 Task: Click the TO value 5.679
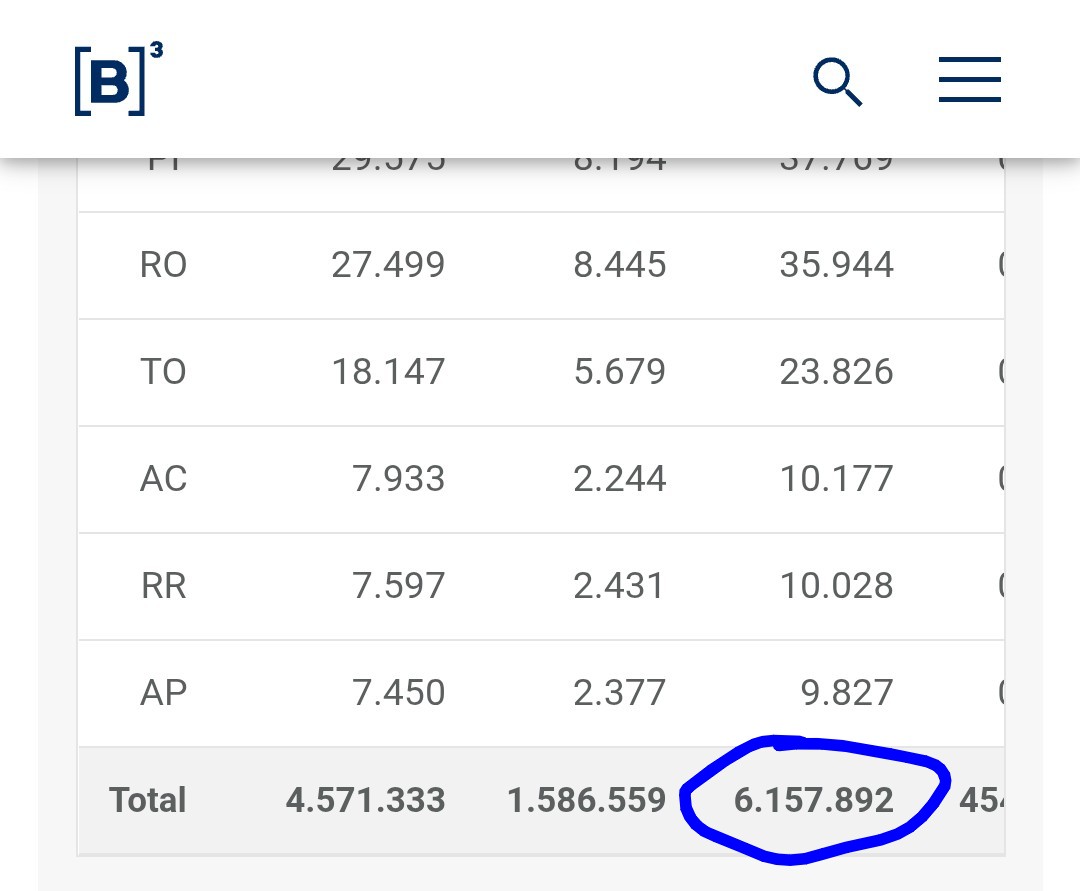point(620,372)
